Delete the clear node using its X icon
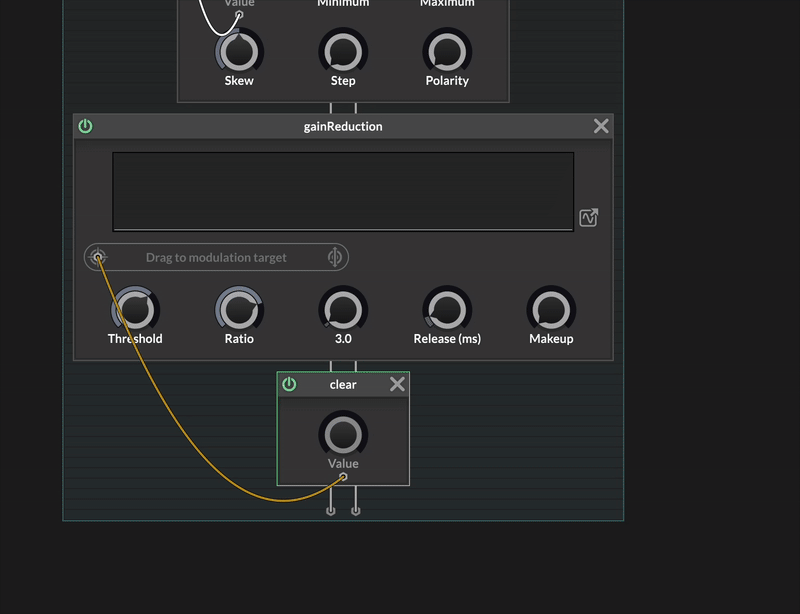 [397, 384]
